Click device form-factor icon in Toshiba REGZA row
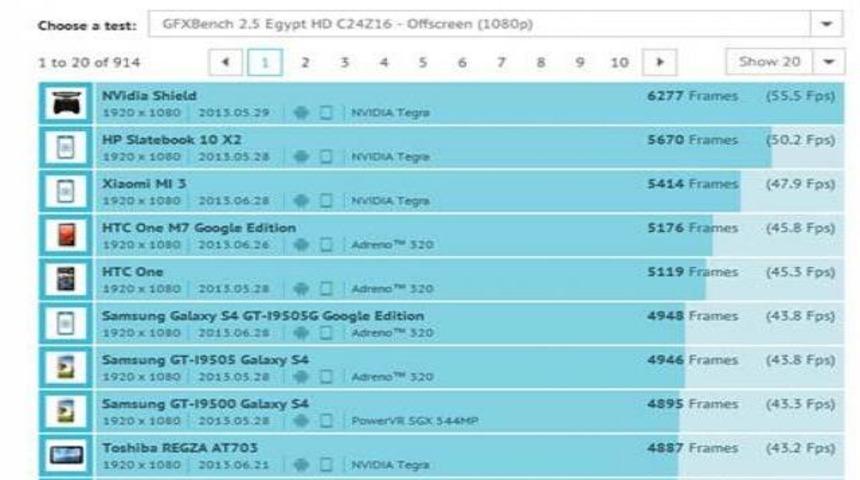Screen dimensions: 860x480 tap(326, 465)
